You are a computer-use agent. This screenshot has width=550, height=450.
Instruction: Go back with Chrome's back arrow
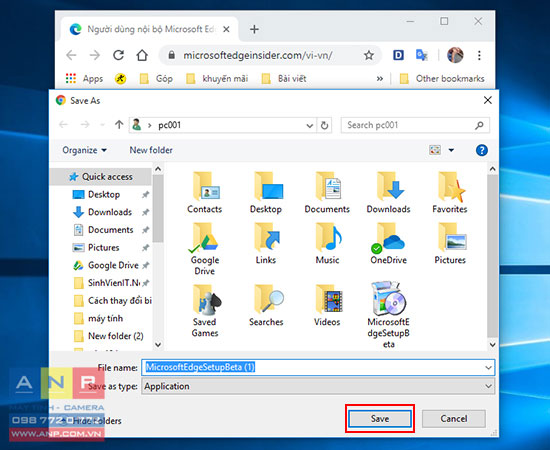coord(72,55)
